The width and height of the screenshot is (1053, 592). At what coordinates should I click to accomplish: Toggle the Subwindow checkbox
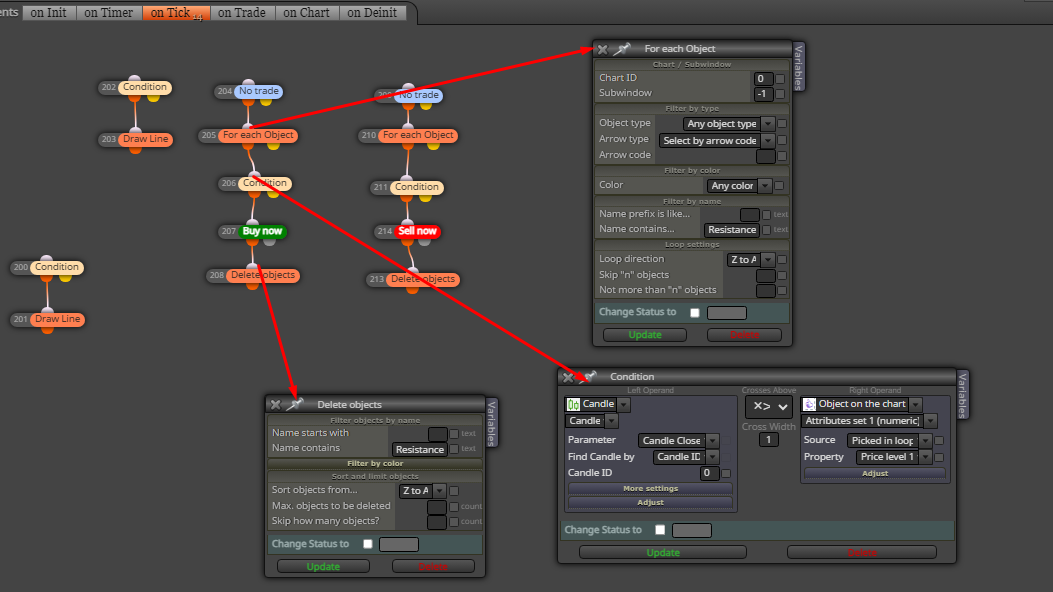point(780,94)
